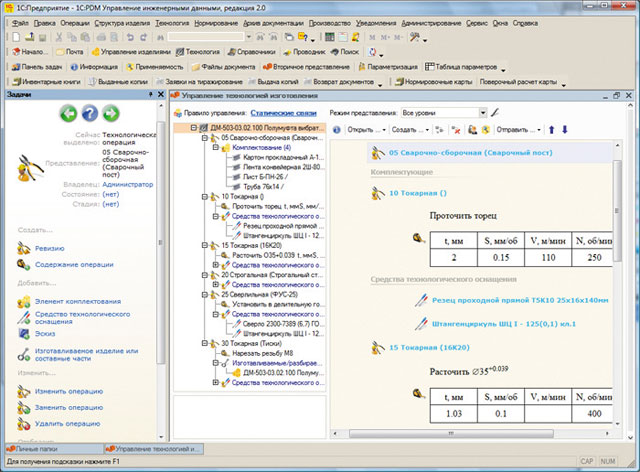The height and width of the screenshot is (472, 640).
Task: Click the green forward arrow in Задачи panel
Action: [x=111, y=113]
